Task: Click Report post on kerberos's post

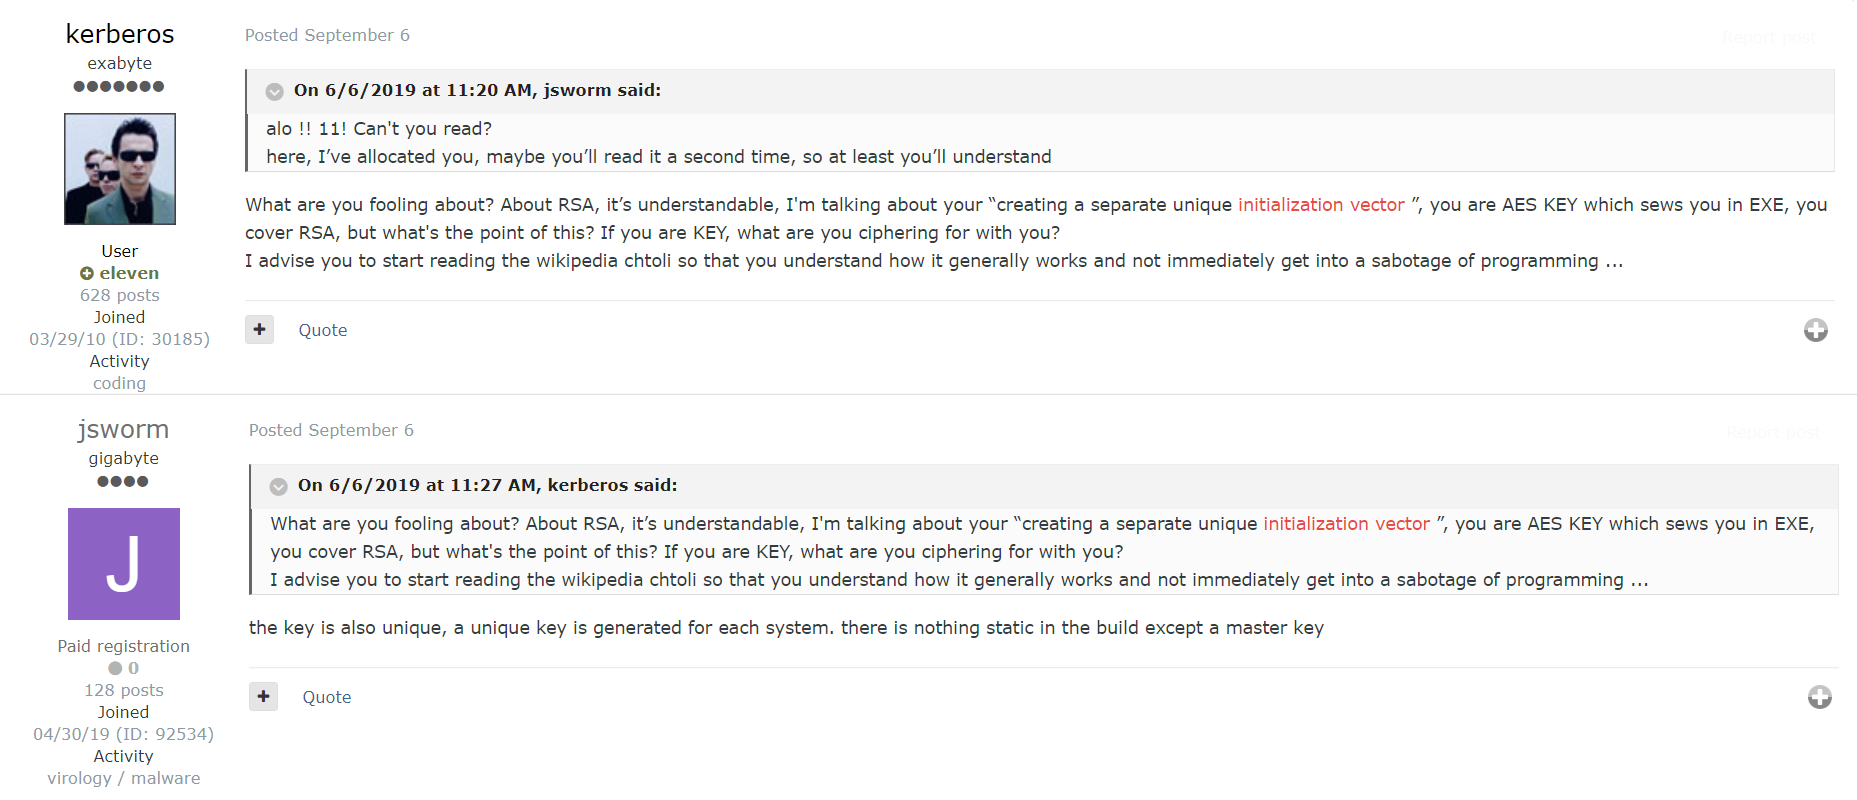Action: tap(1769, 36)
